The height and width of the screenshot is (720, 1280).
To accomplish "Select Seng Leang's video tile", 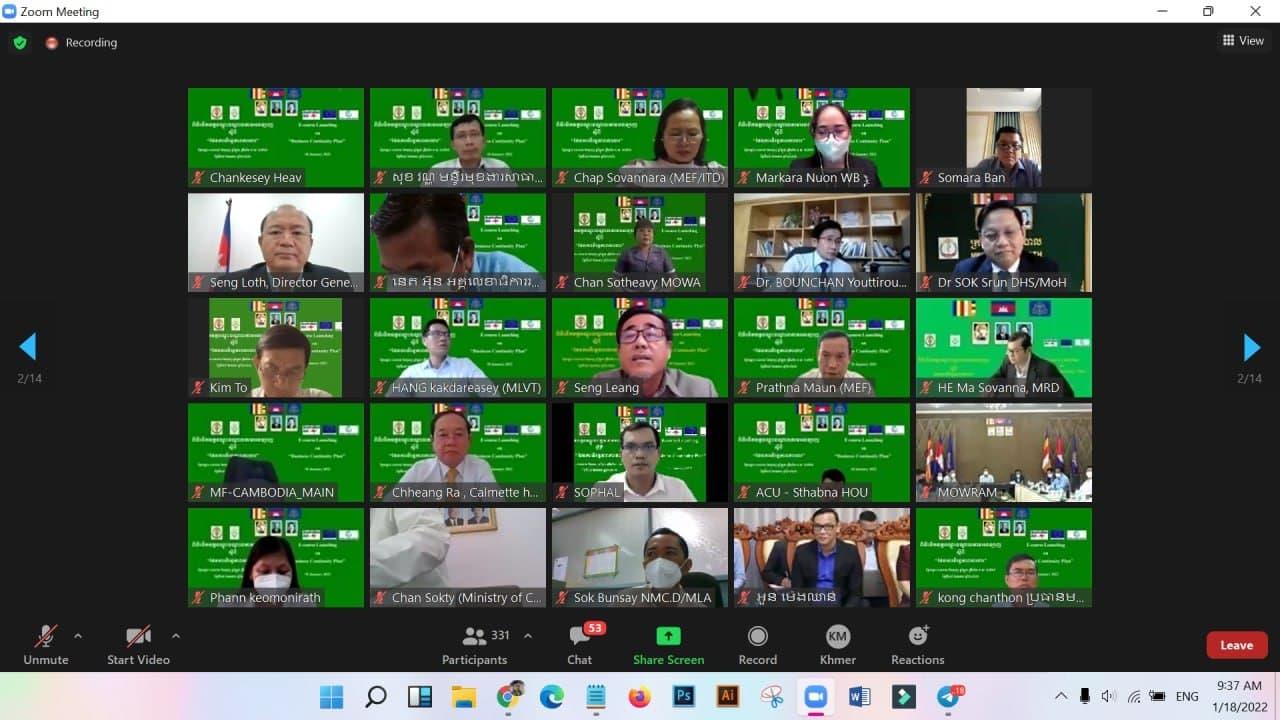I will click(640, 347).
